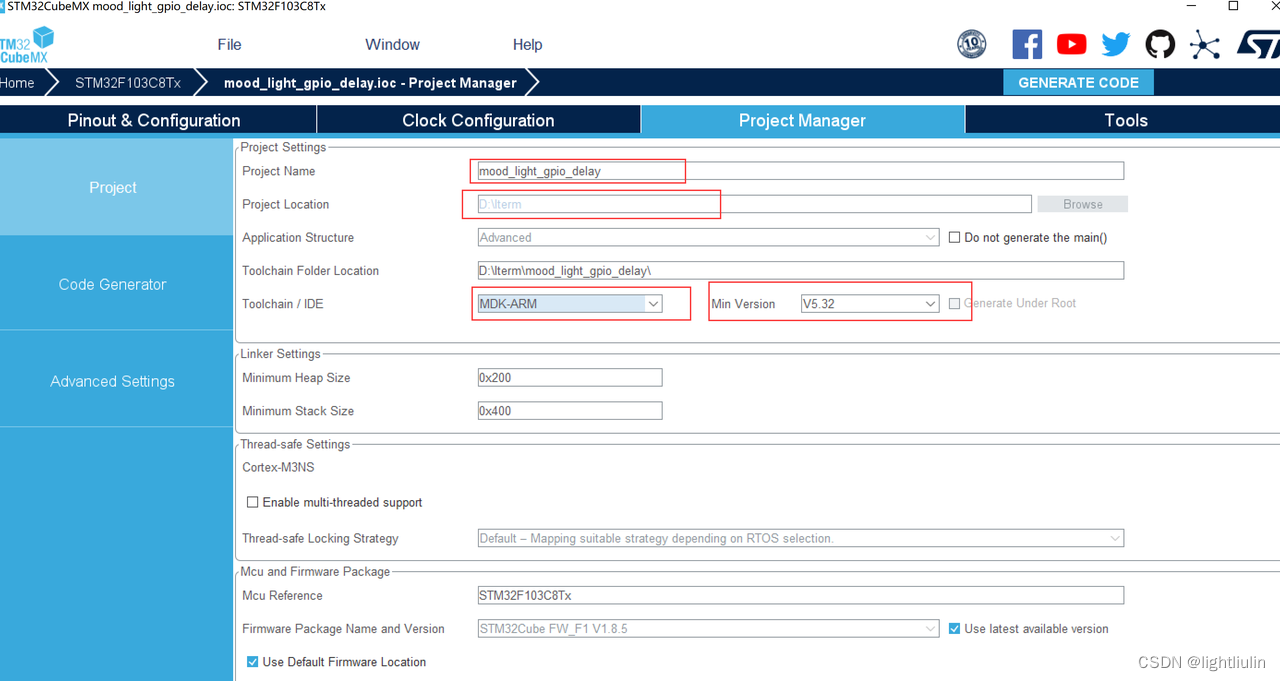Click the Project Name input field
The image size is (1280, 681).
pos(801,171)
